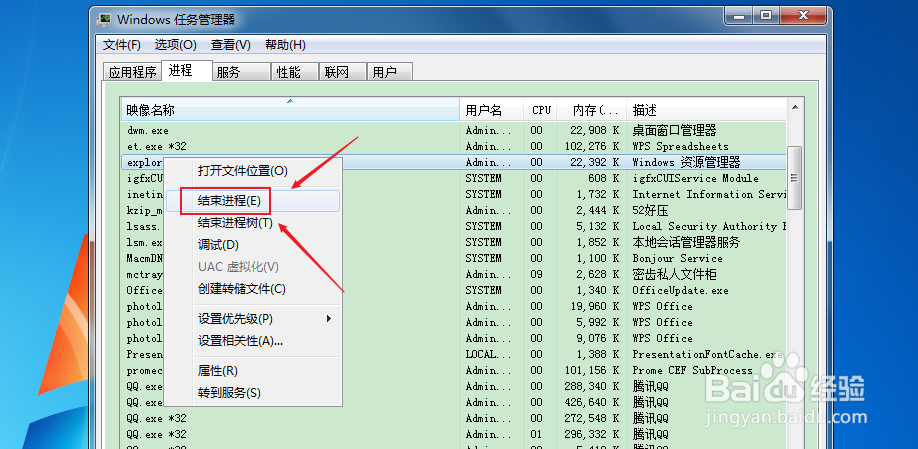Select the 52好压 description cell
This screenshot has height=449, width=918.
[x=650, y=210]
